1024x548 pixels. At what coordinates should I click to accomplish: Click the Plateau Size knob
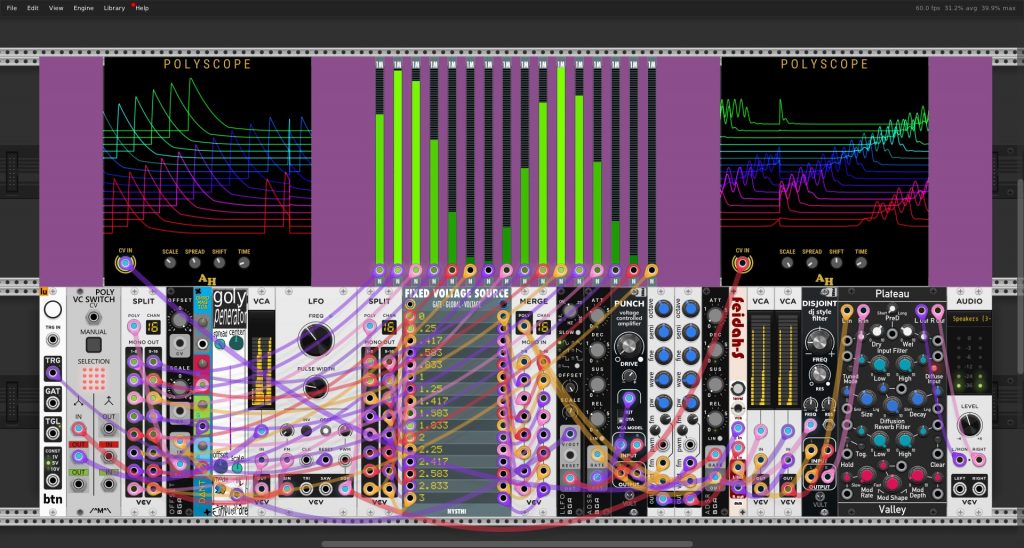coord(867,399)
